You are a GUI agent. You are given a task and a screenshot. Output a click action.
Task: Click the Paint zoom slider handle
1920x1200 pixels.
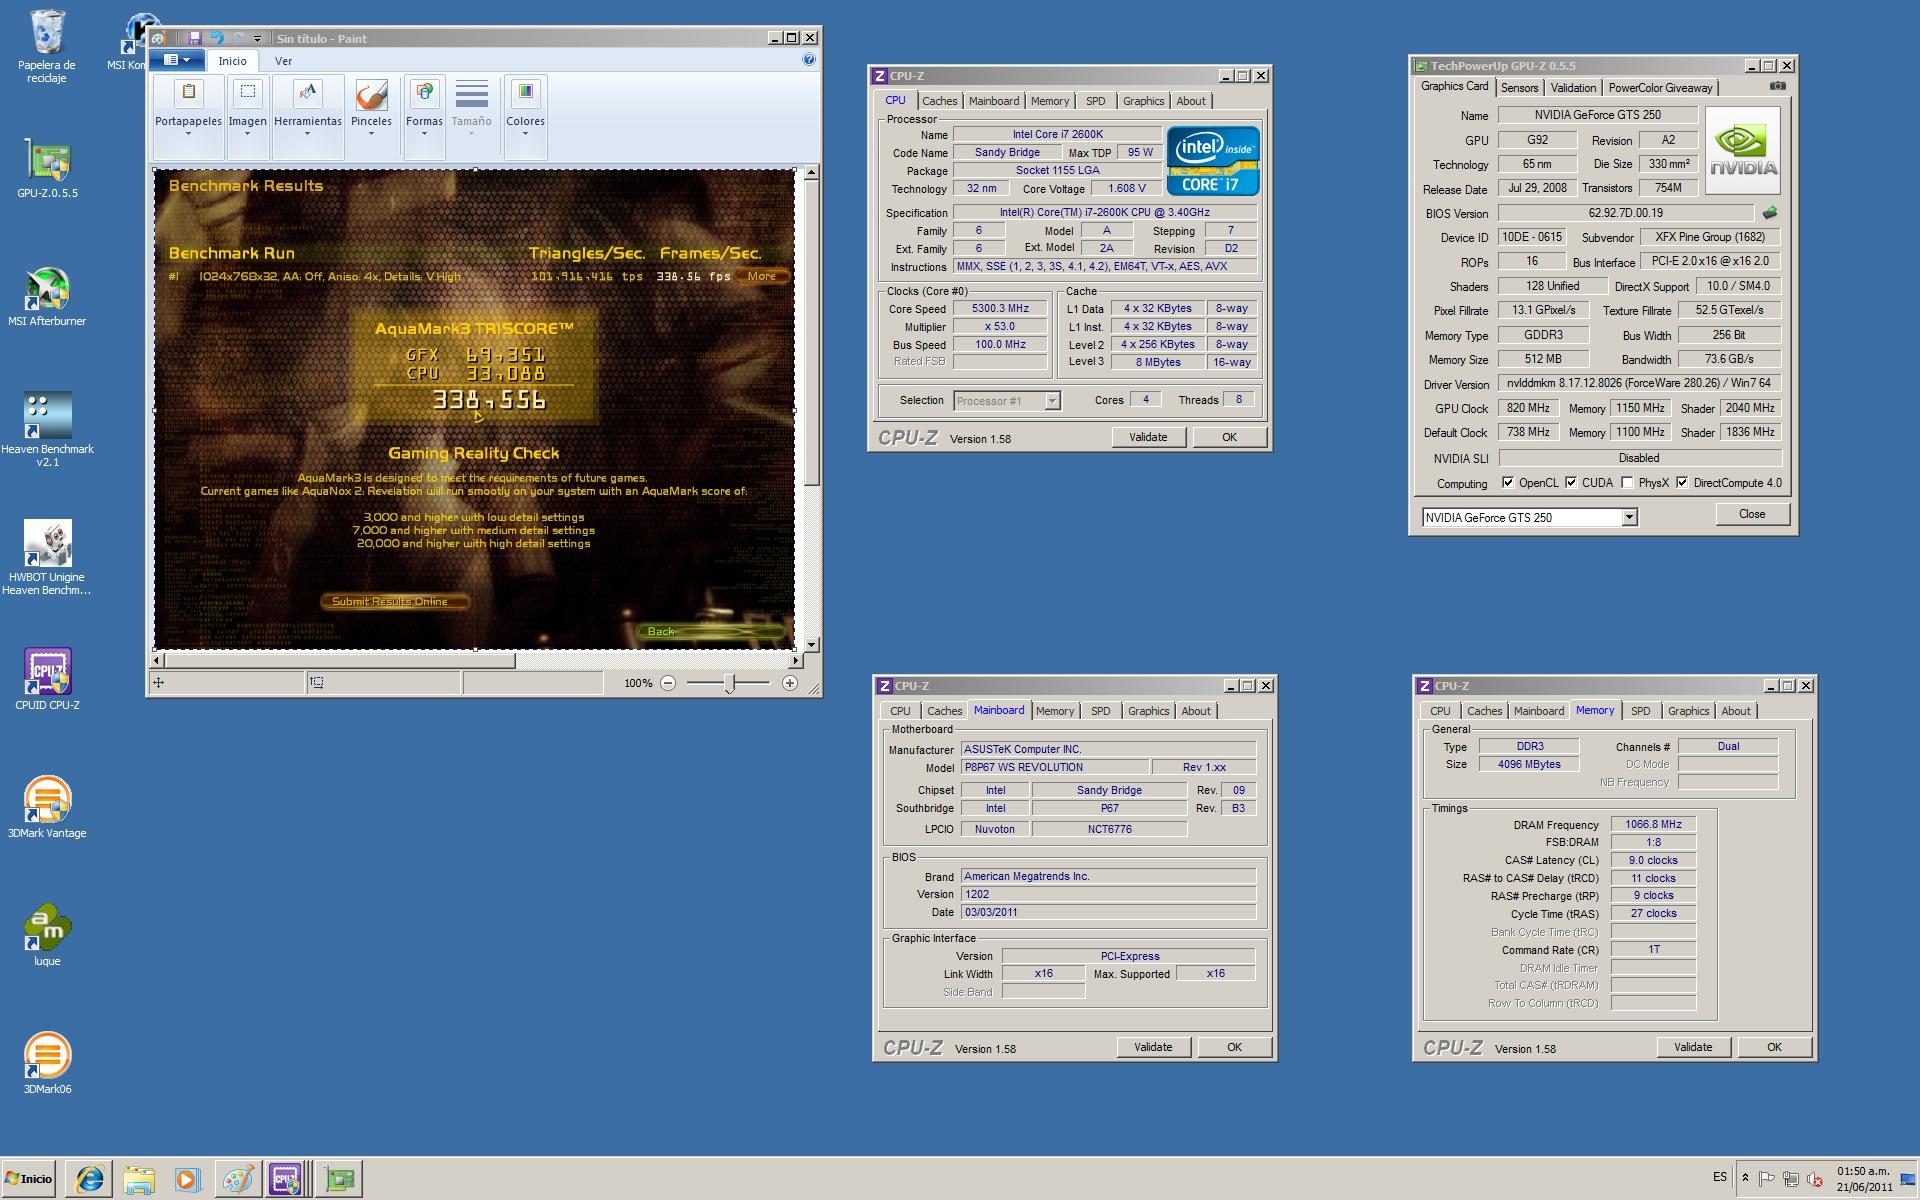[x=730, y=683]
